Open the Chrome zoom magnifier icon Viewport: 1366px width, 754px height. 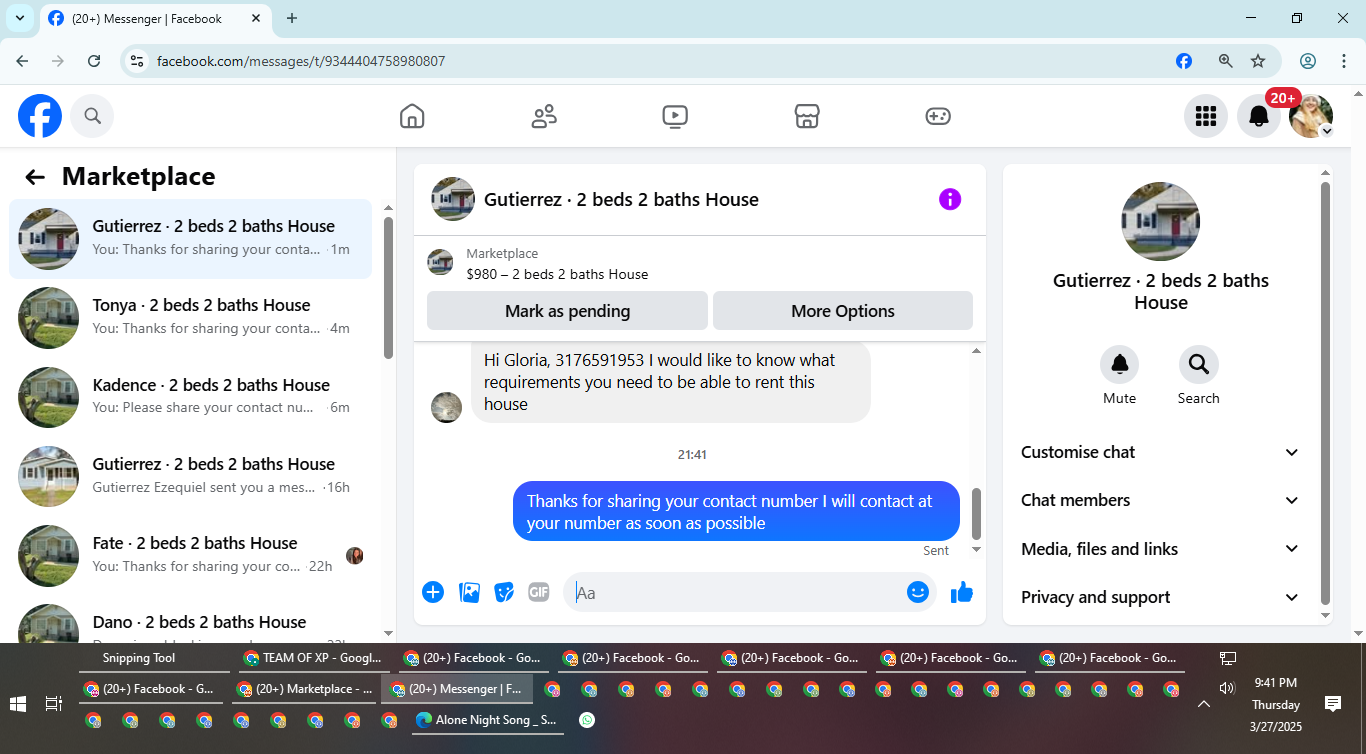click(1225, 61)
